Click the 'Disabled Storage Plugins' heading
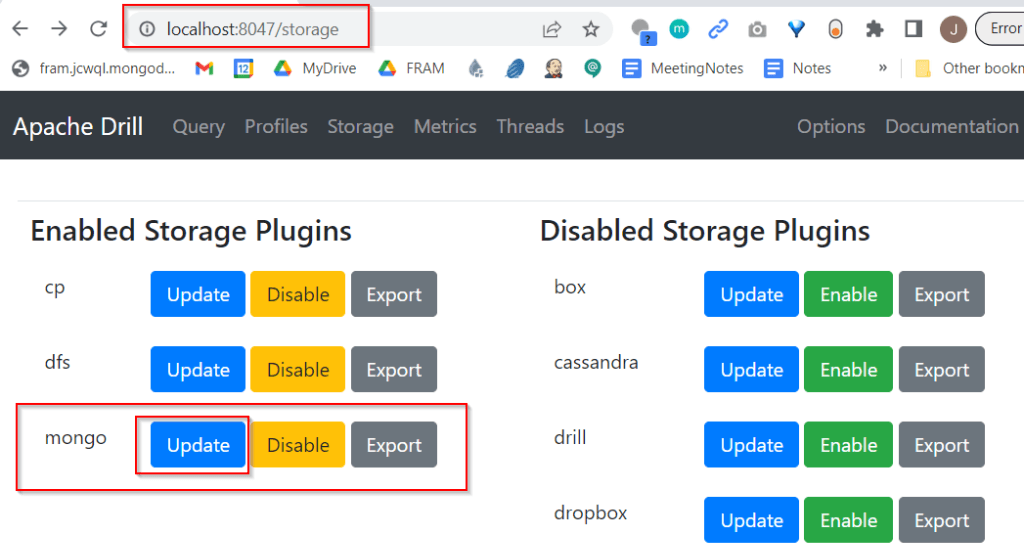1024x544 pixels. [705, 231]
